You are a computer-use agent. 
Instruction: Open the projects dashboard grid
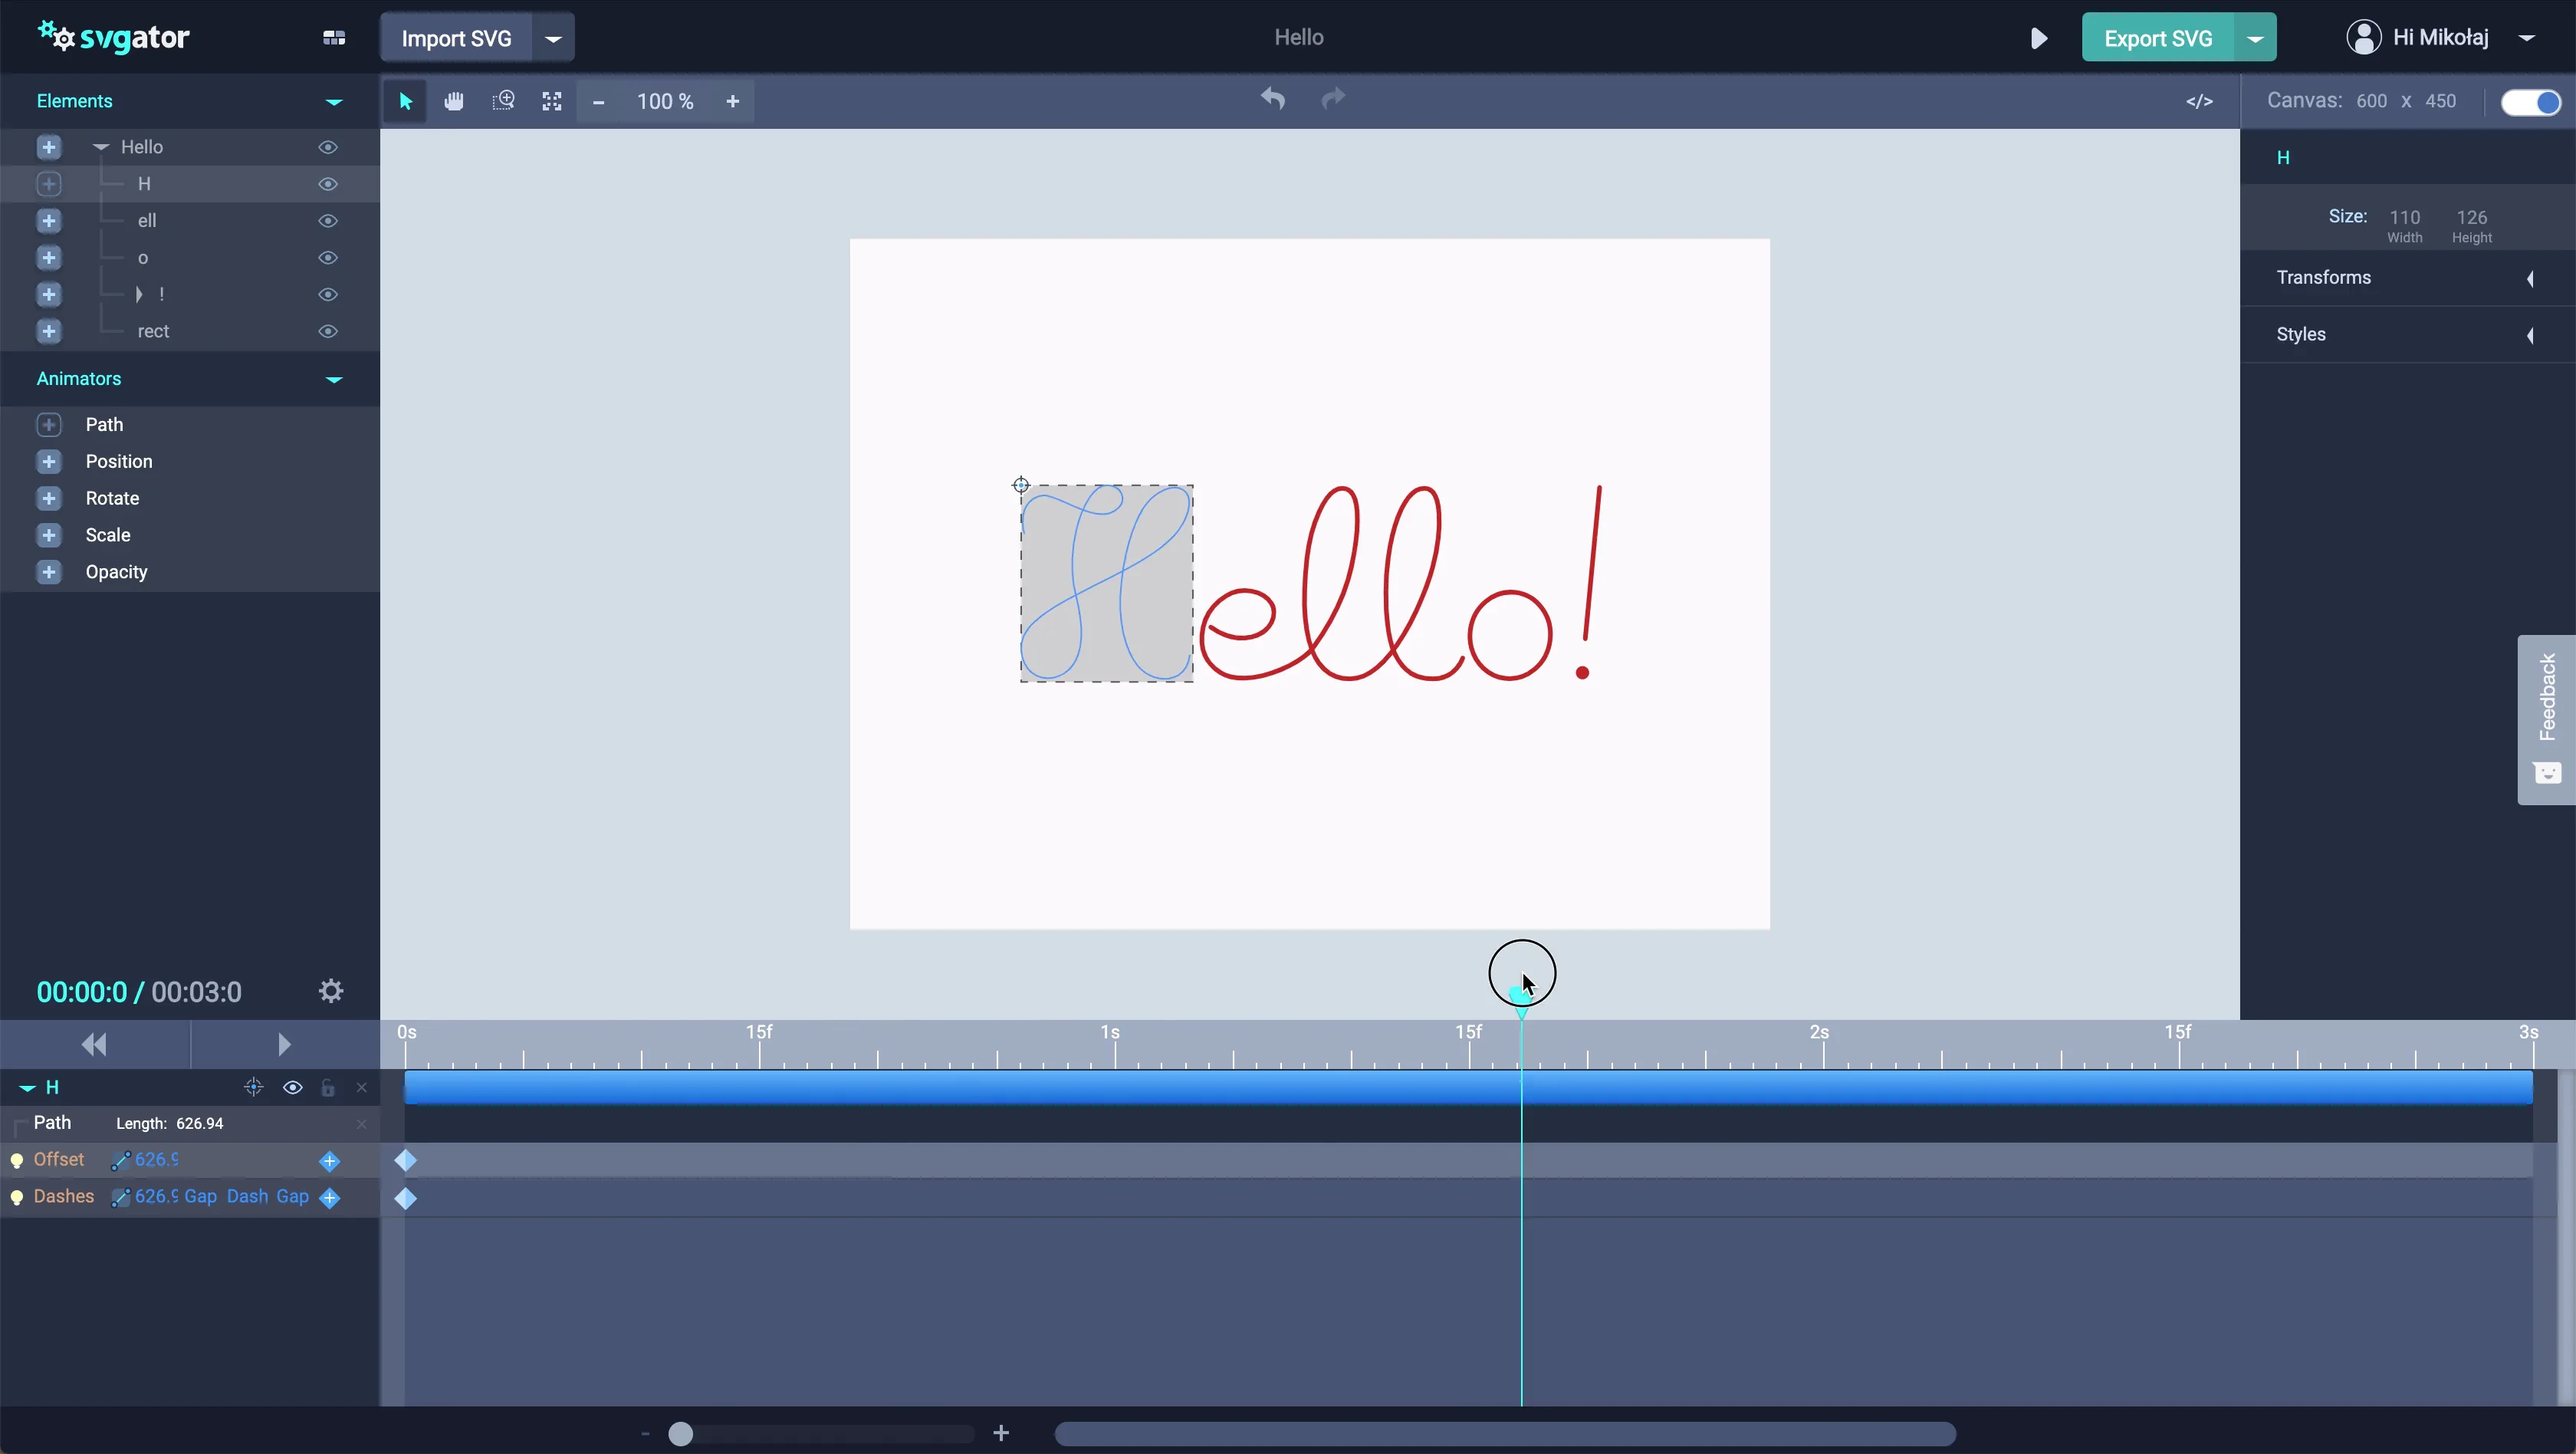point(333,37)
